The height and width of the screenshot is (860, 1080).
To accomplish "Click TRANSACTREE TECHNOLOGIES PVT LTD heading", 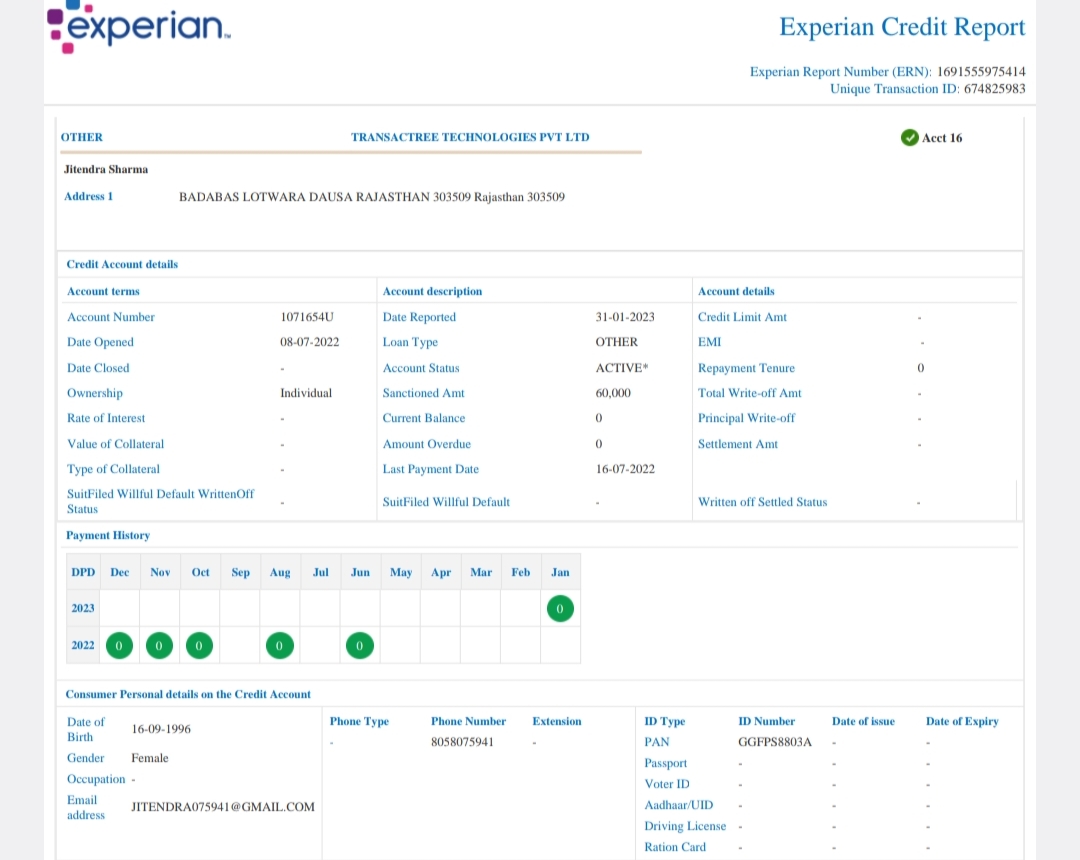I will (x=470, y=138).
